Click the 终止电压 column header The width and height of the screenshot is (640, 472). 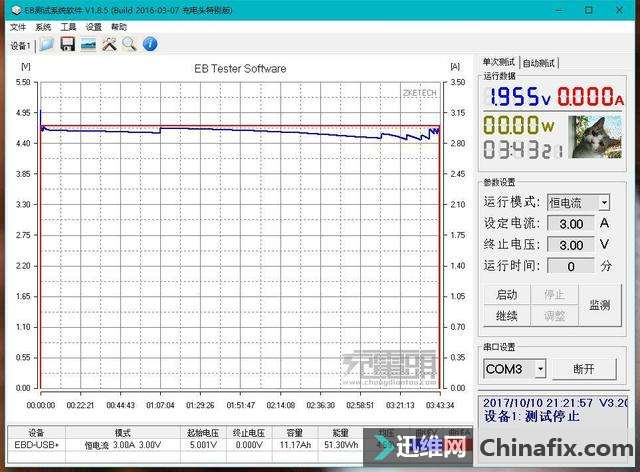pyautogui.click(x=249, y=433)
